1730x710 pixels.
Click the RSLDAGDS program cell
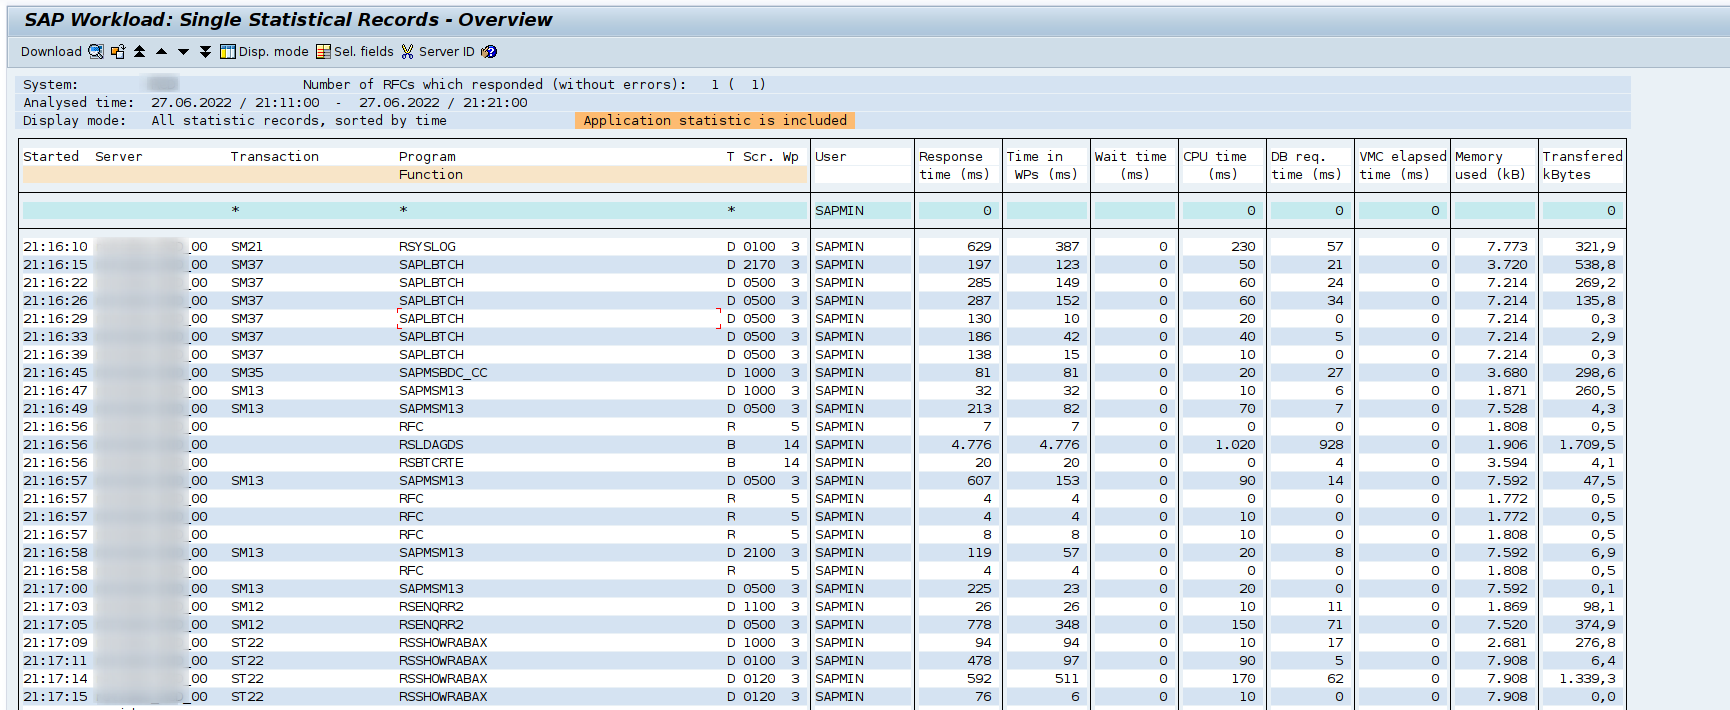(x=431, y=445)
